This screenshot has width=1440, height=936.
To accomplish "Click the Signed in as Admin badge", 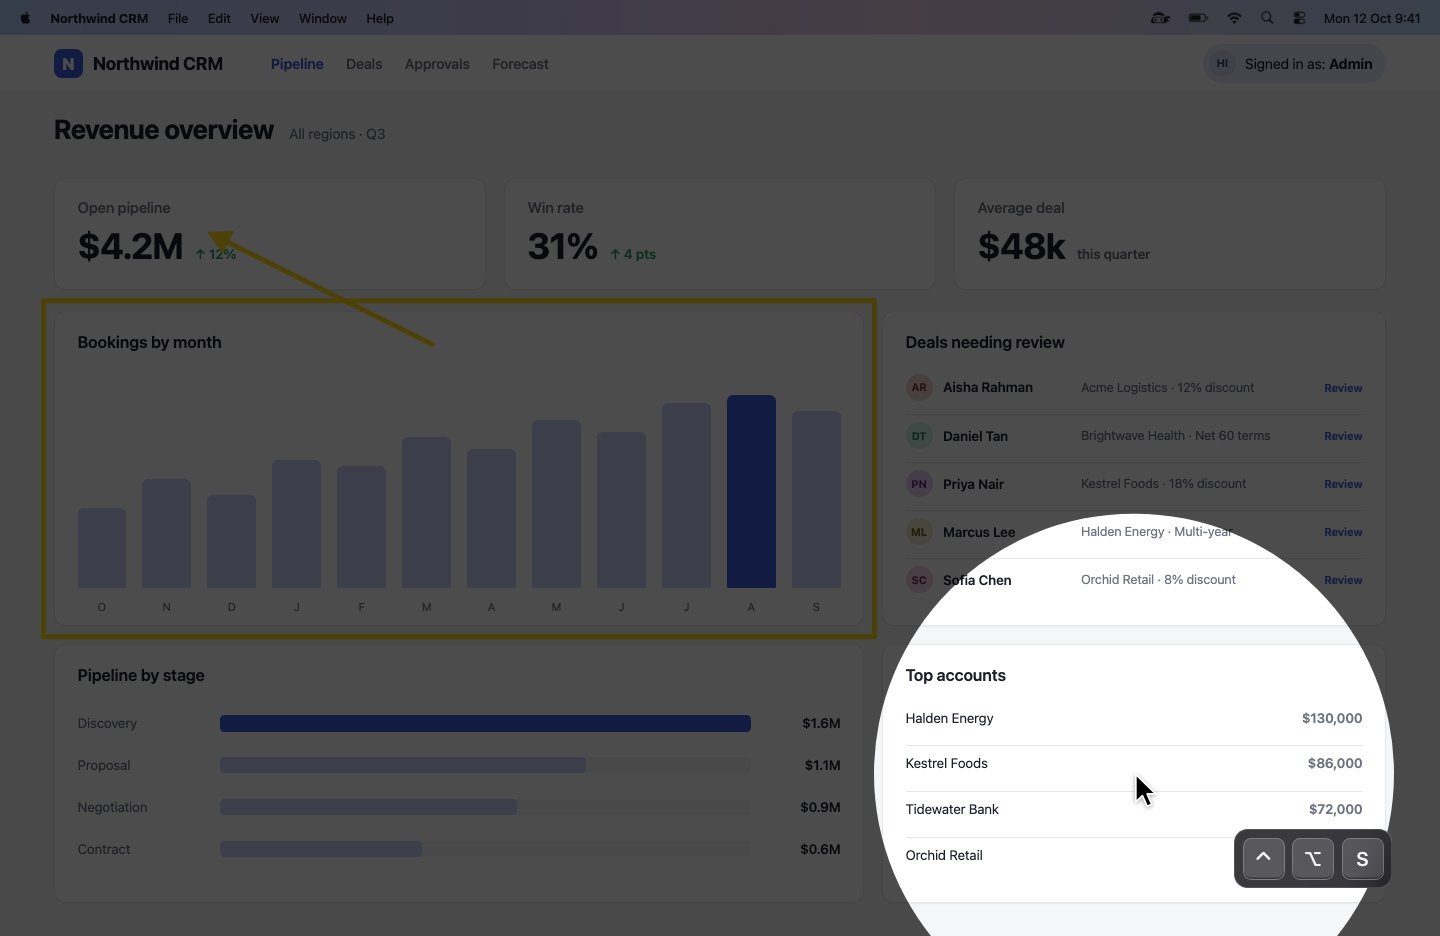I will [1294, 64].
